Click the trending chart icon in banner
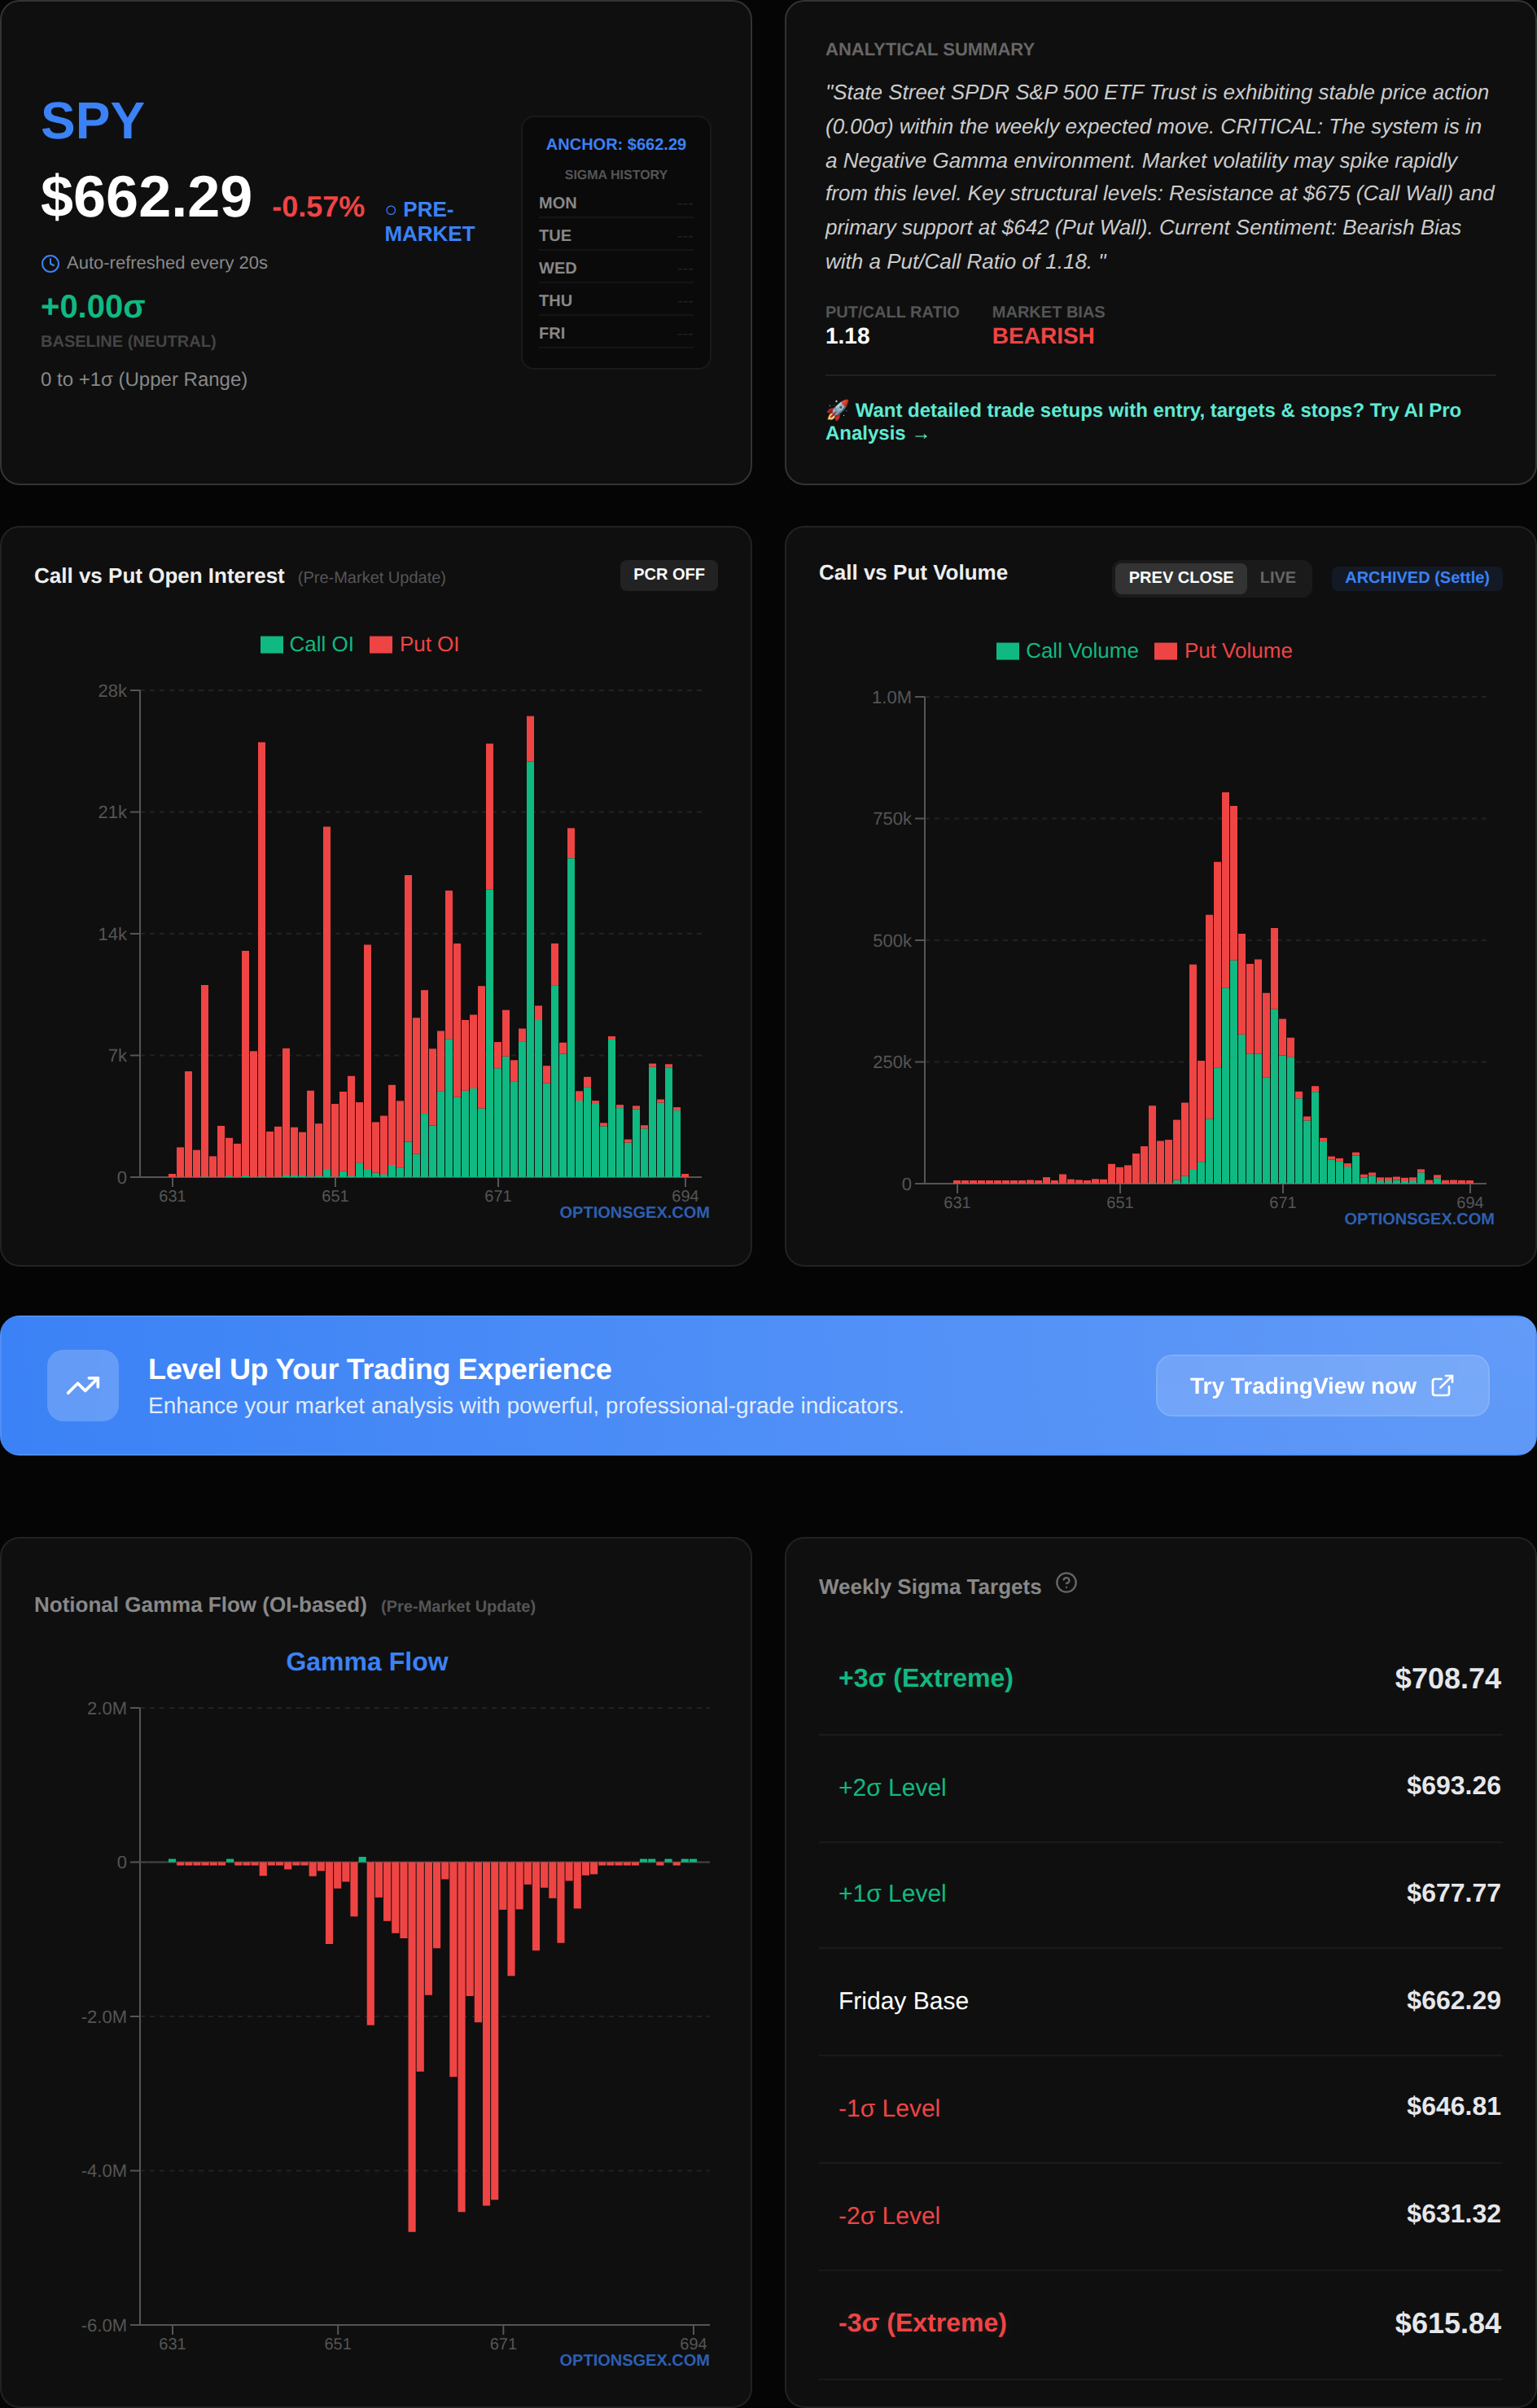Viewport: 1537px width, 2408px height. tap(83, 1385)
